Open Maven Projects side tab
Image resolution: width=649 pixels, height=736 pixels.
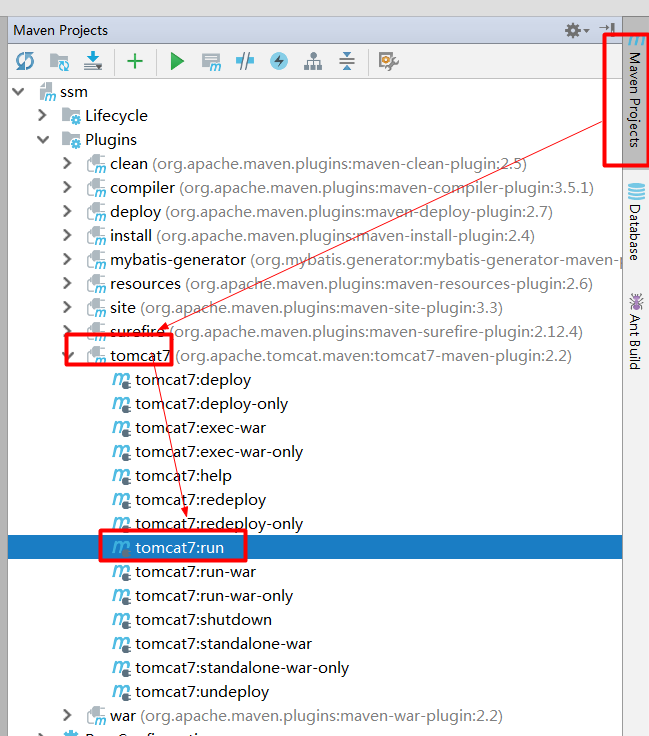pos(635,94)
